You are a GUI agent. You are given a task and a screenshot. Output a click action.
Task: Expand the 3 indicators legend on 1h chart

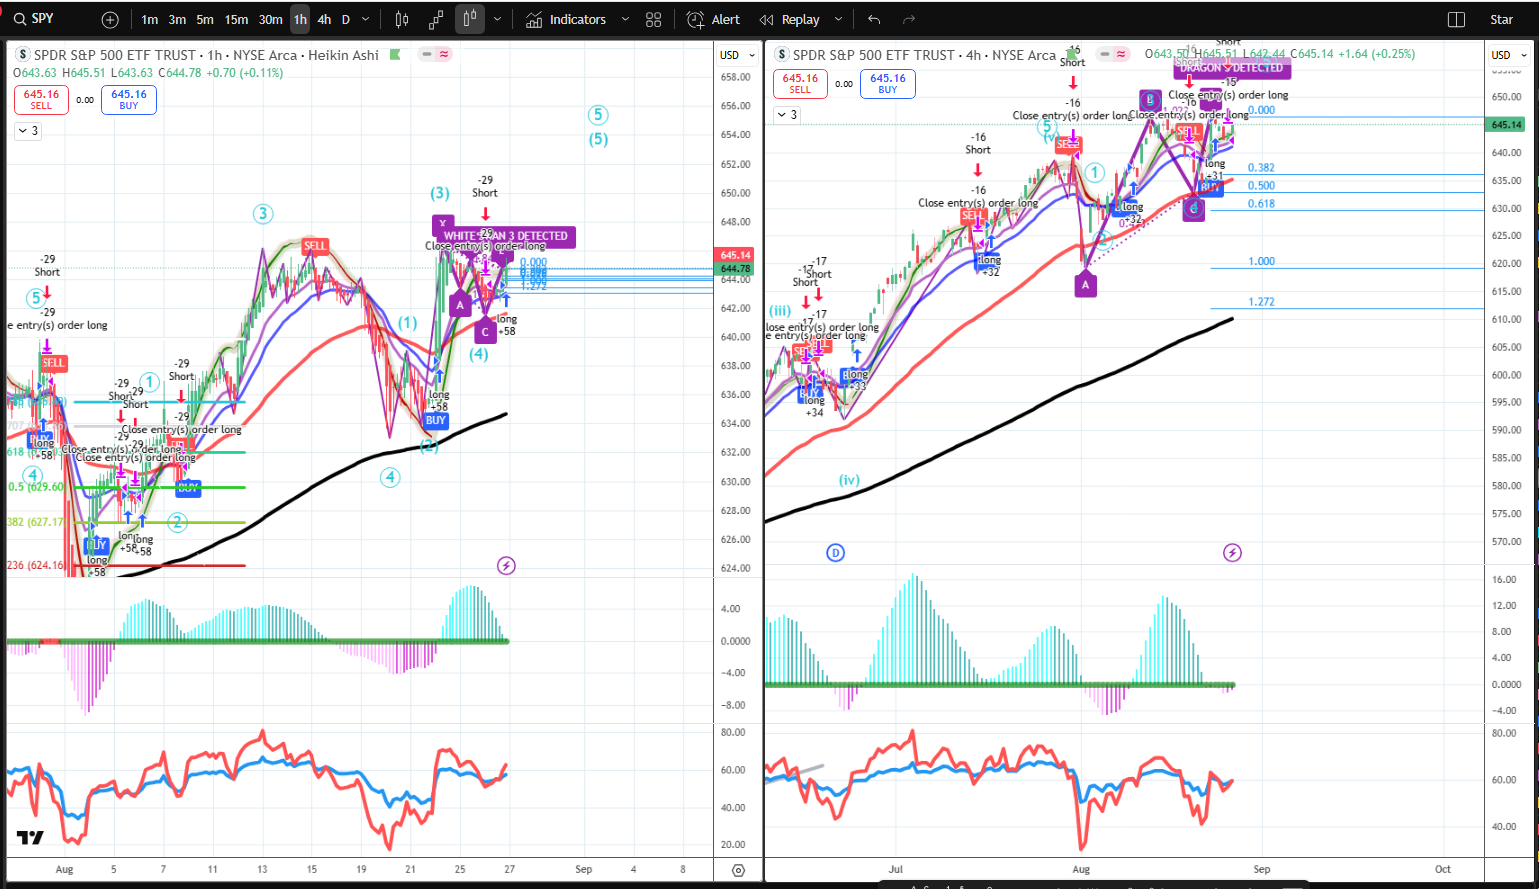coord(27,131)
